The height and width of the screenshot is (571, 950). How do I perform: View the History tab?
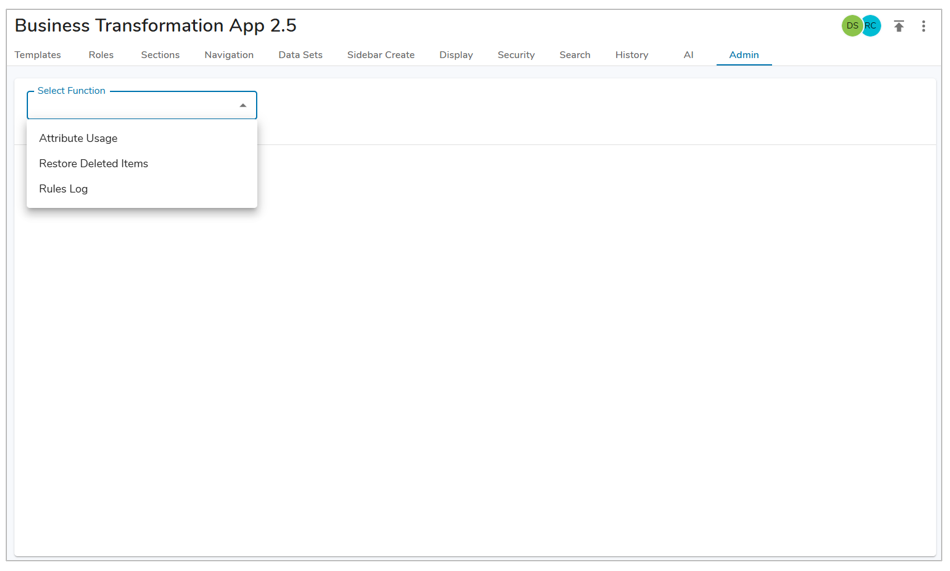click(x=632, y=55)
